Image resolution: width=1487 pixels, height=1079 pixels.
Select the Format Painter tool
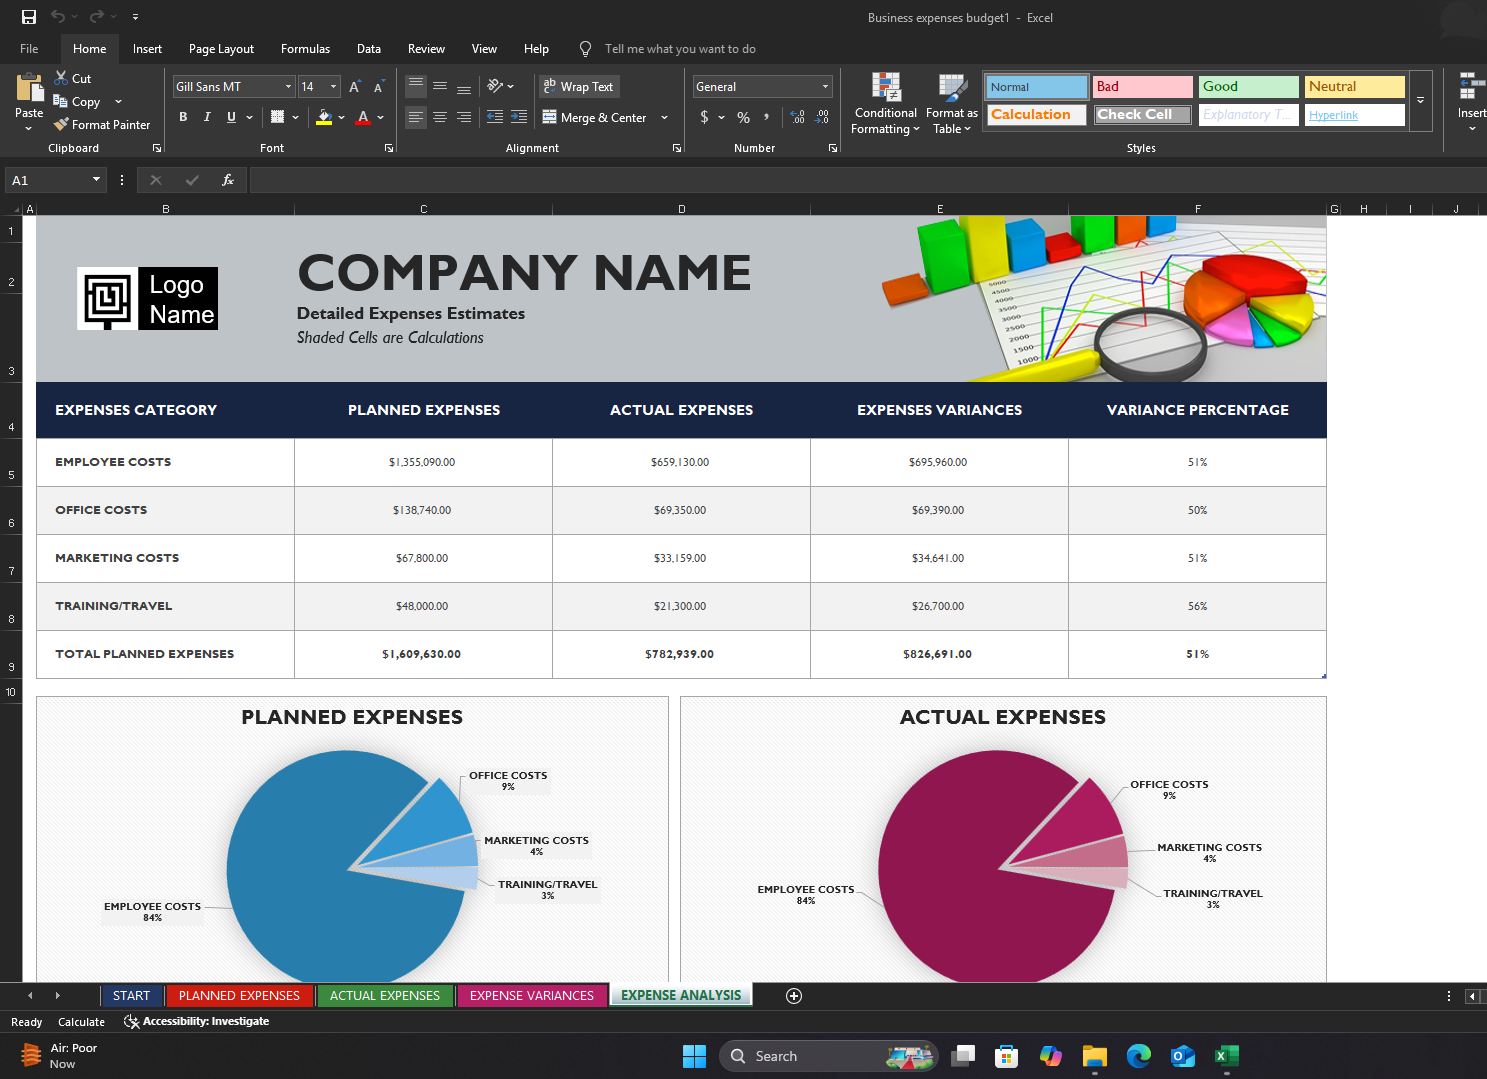(x=102, y=124)
